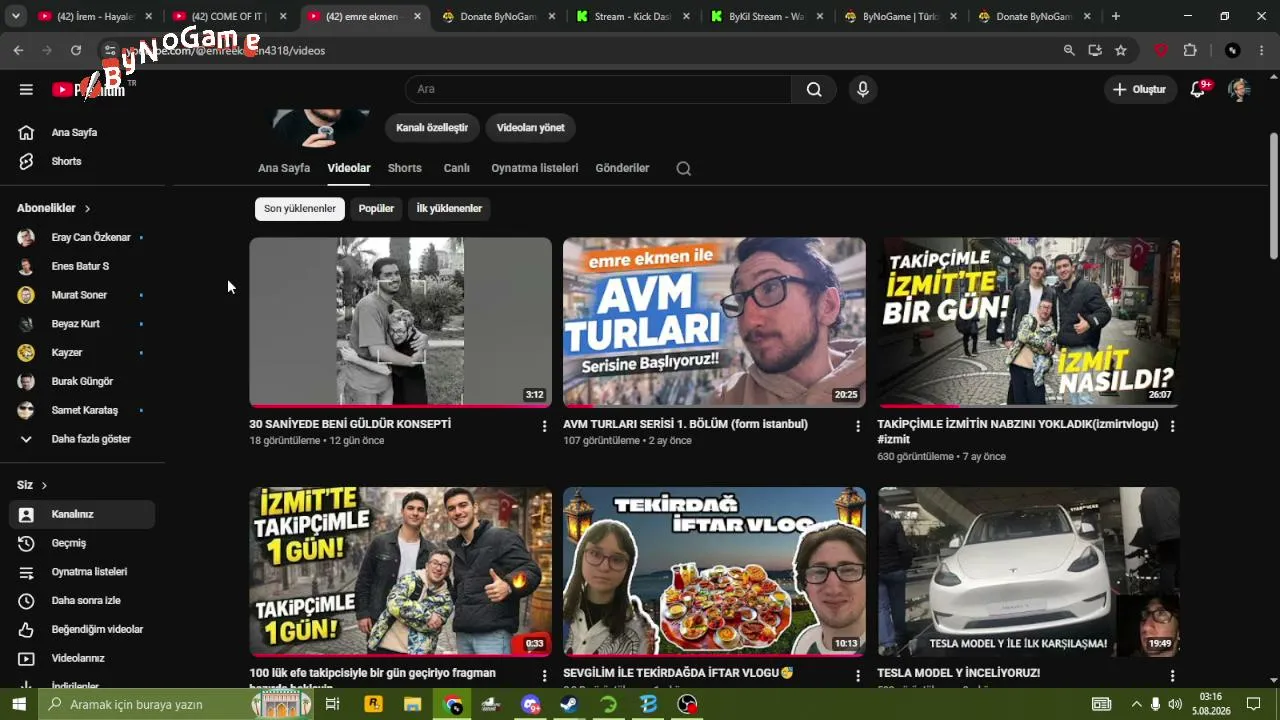Image resolution: width=1280 pixels, height=720 pixels.
Task: Open Daha sonra izle list
Action: point(82,601)
